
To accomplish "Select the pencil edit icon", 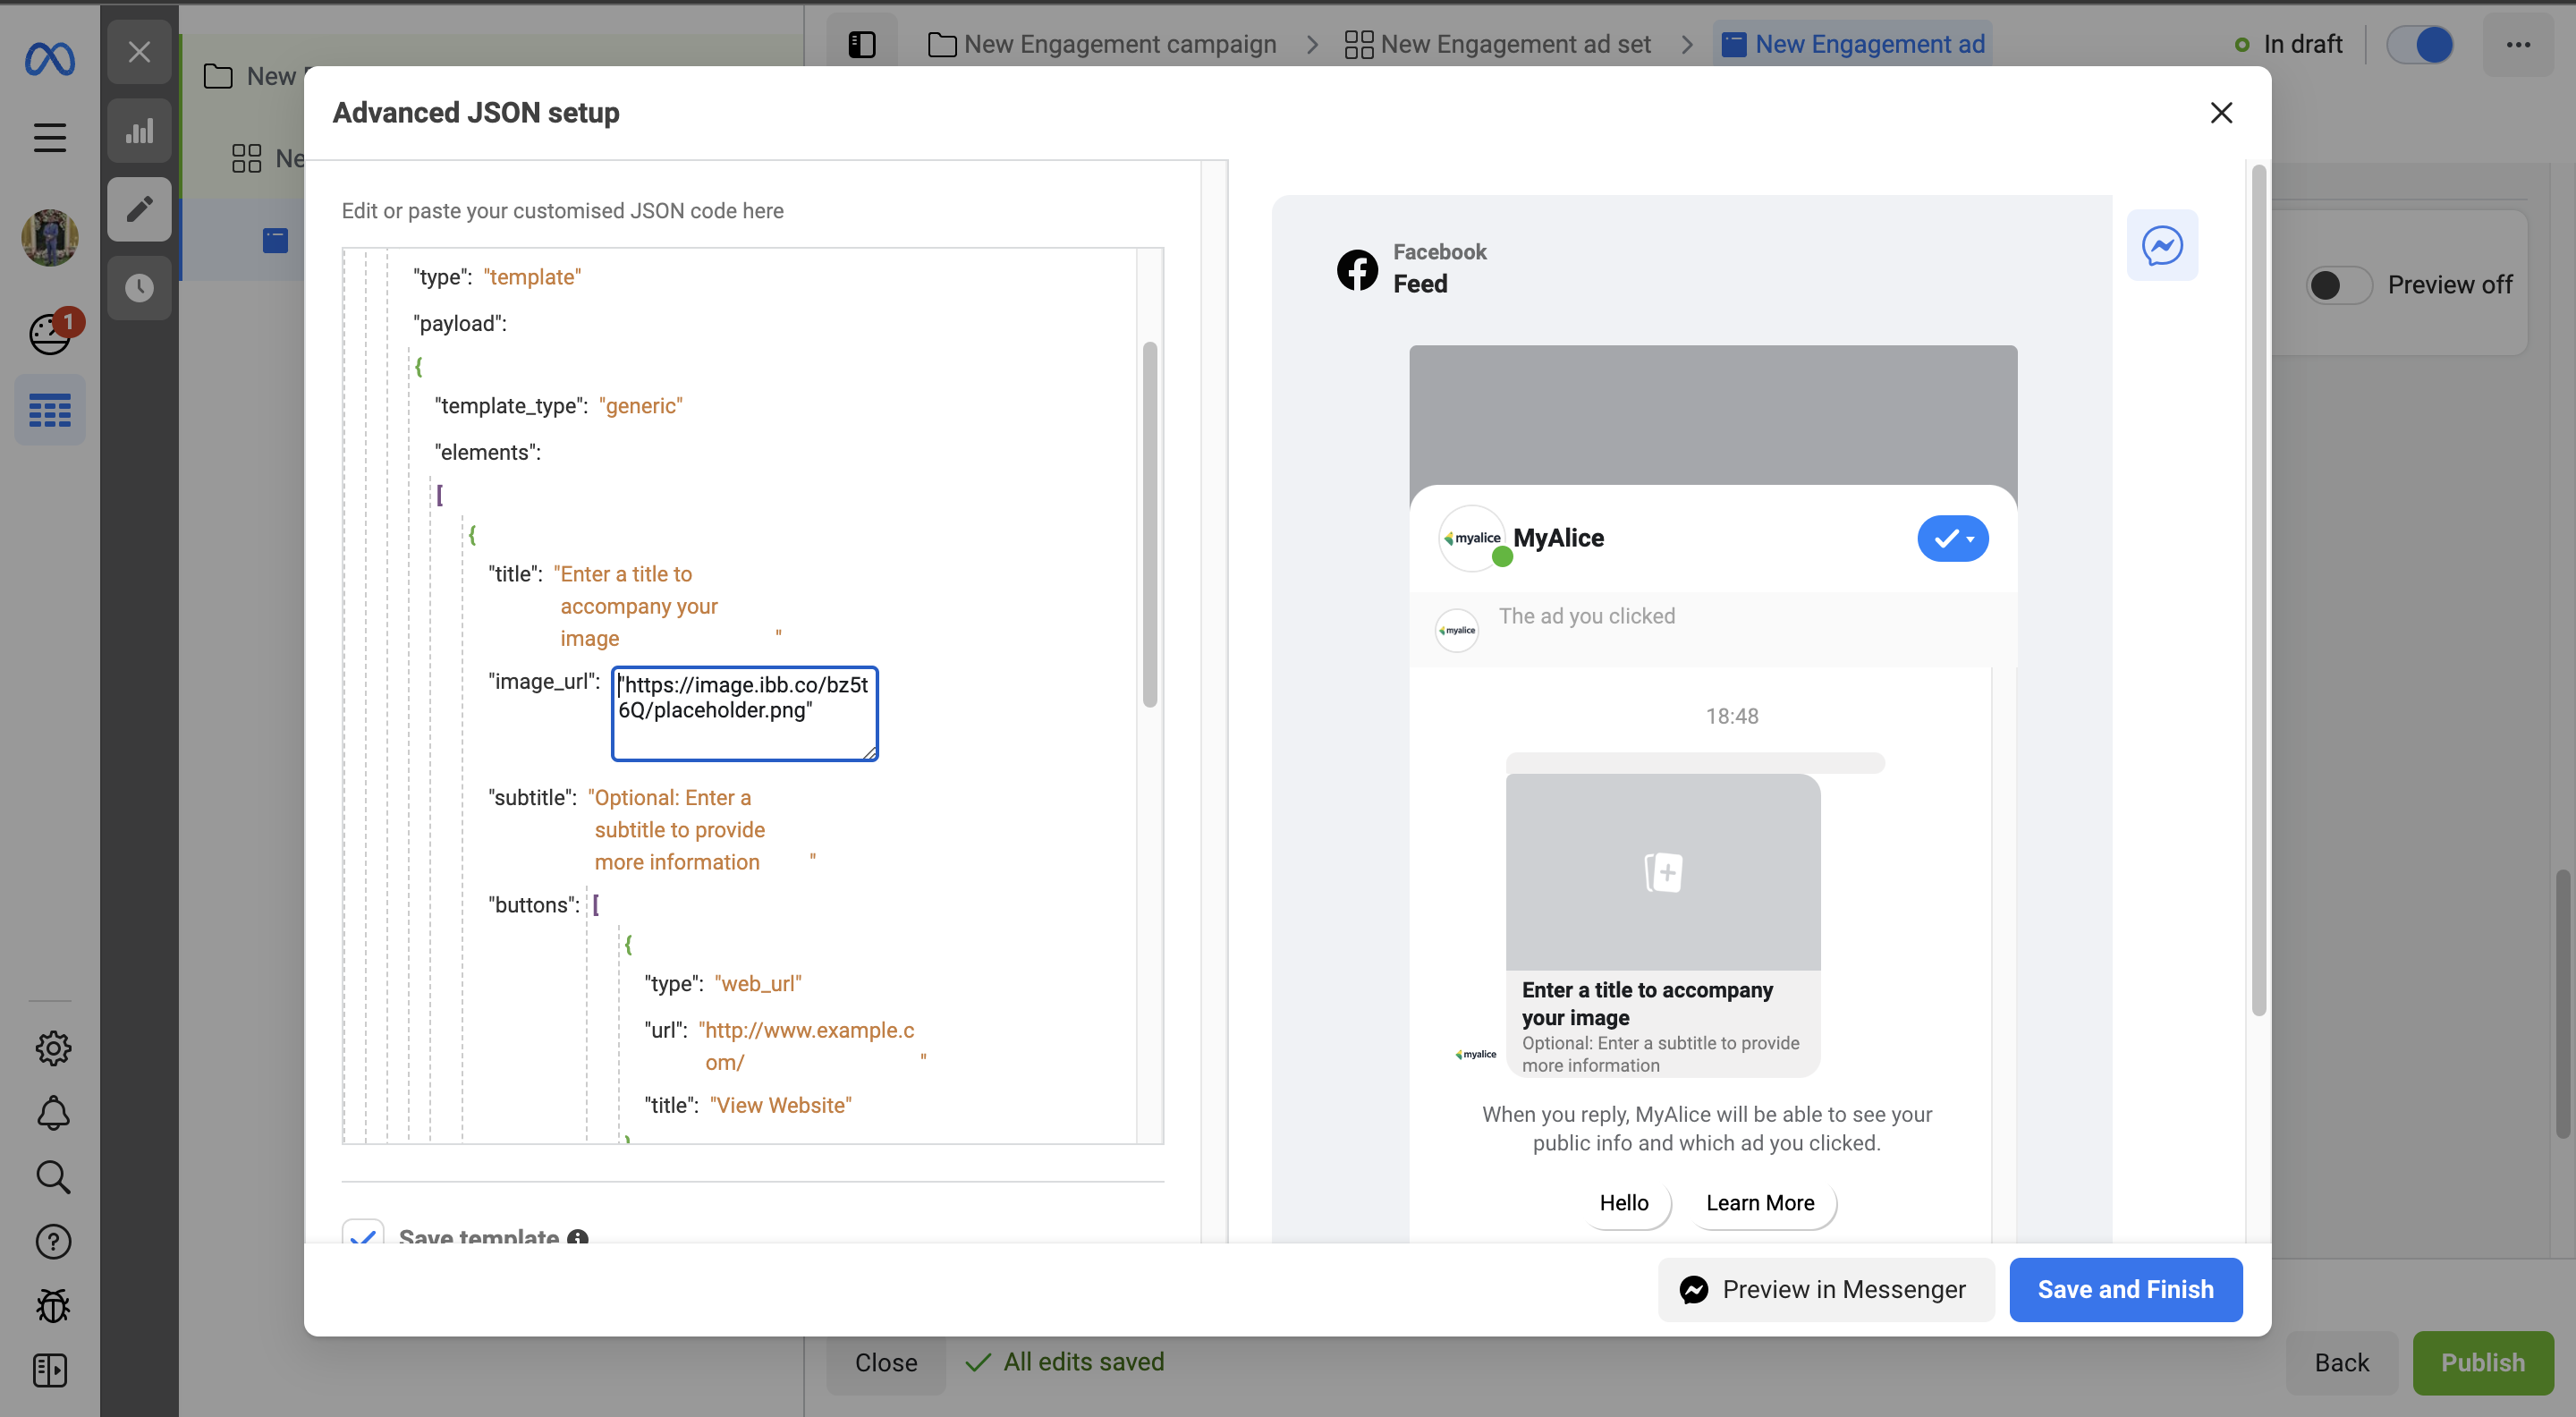I will (139, 209).
